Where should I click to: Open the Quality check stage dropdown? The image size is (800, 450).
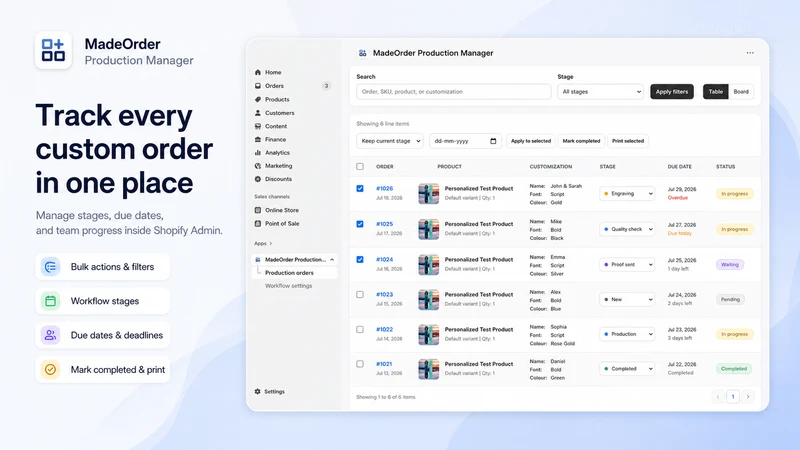tap(627, 229)
